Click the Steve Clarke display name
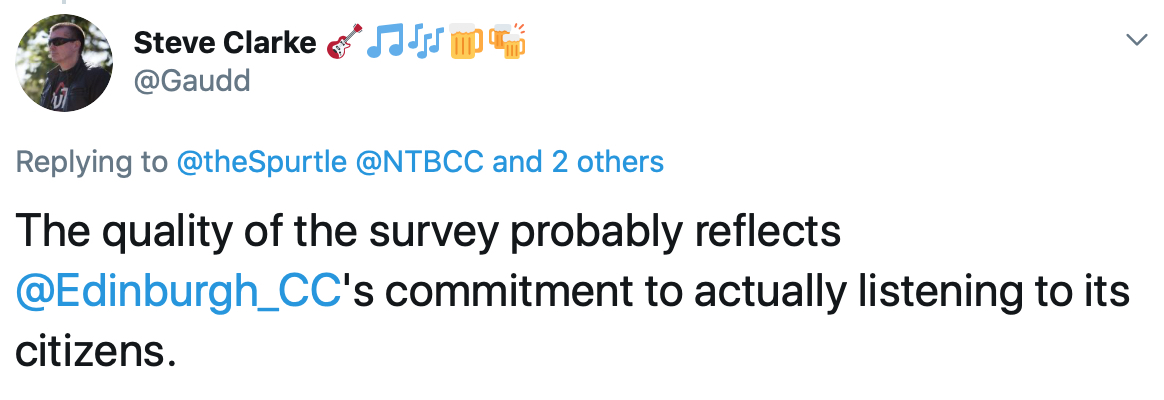 pyautogui.click(x=225, y=44)
